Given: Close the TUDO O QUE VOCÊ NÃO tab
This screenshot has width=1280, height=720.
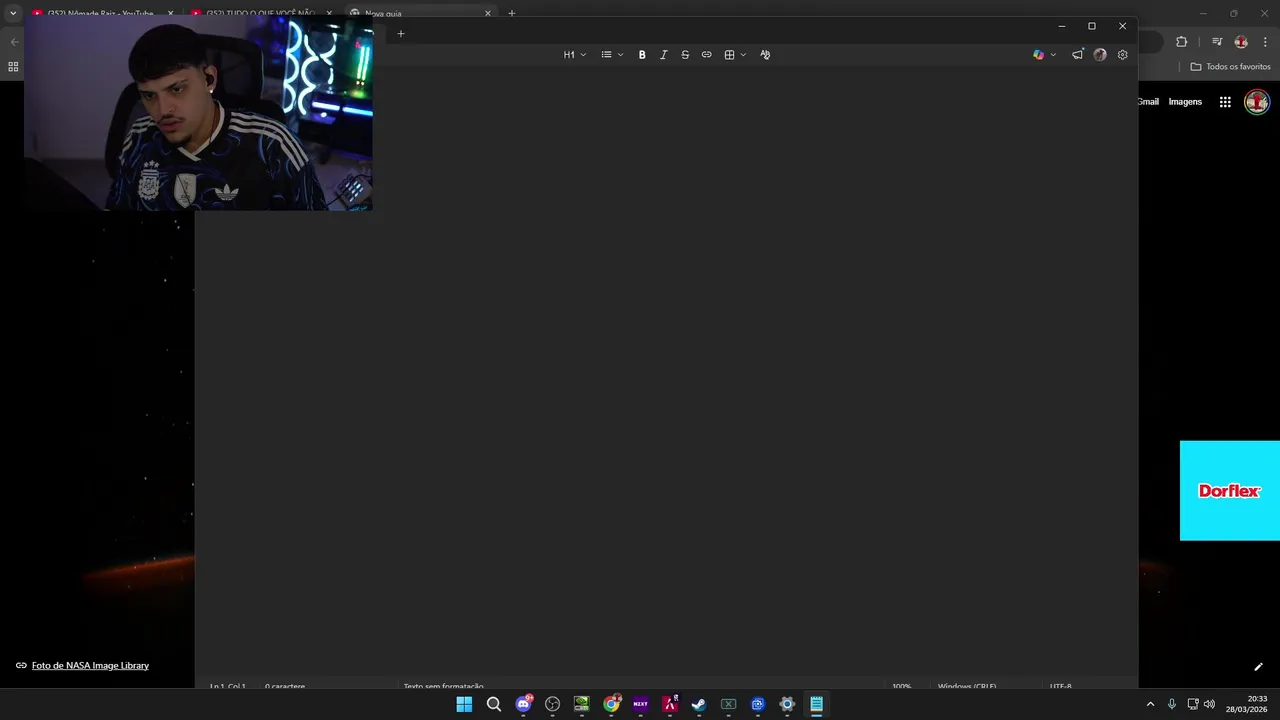Looking at the screenshot, I should (329, 13).
